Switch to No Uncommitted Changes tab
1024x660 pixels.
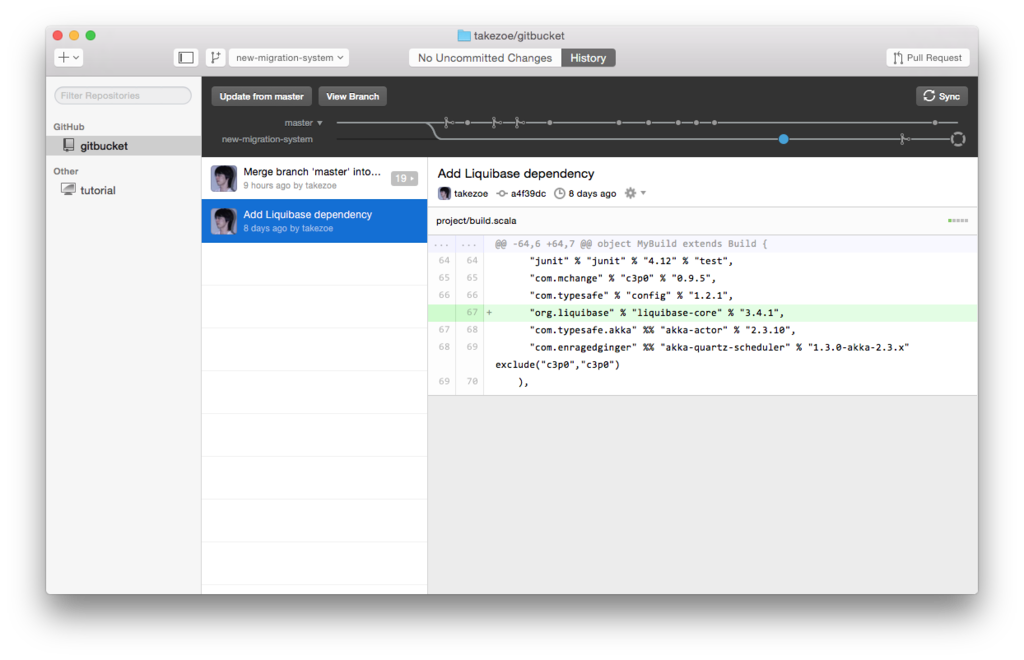485,58
